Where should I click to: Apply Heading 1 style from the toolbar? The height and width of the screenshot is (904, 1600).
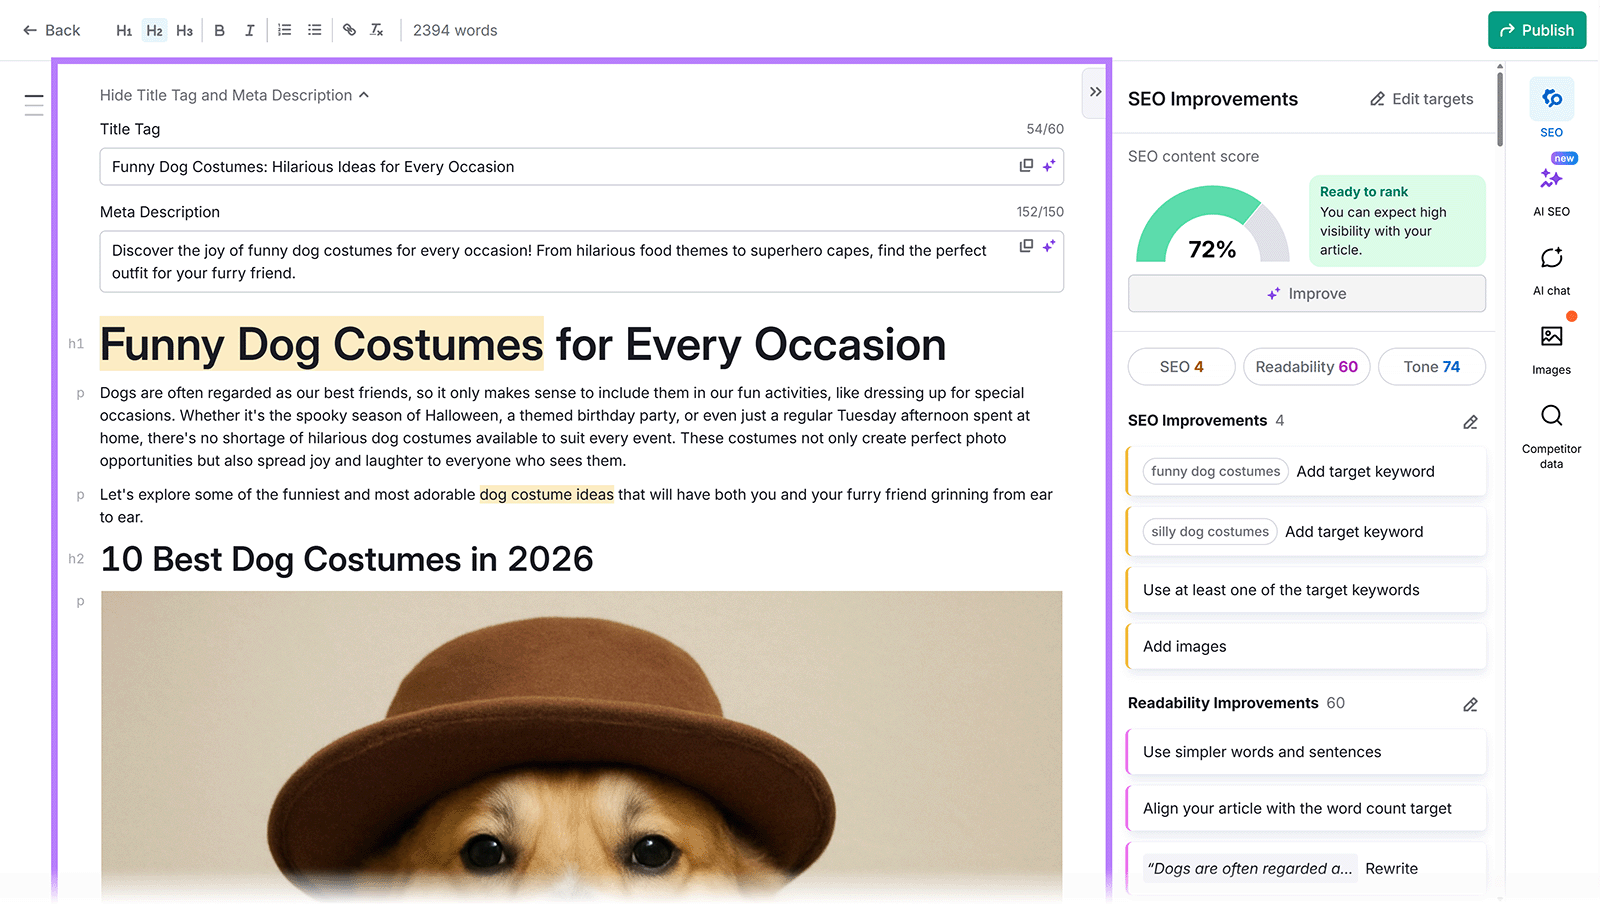point(124,30)
